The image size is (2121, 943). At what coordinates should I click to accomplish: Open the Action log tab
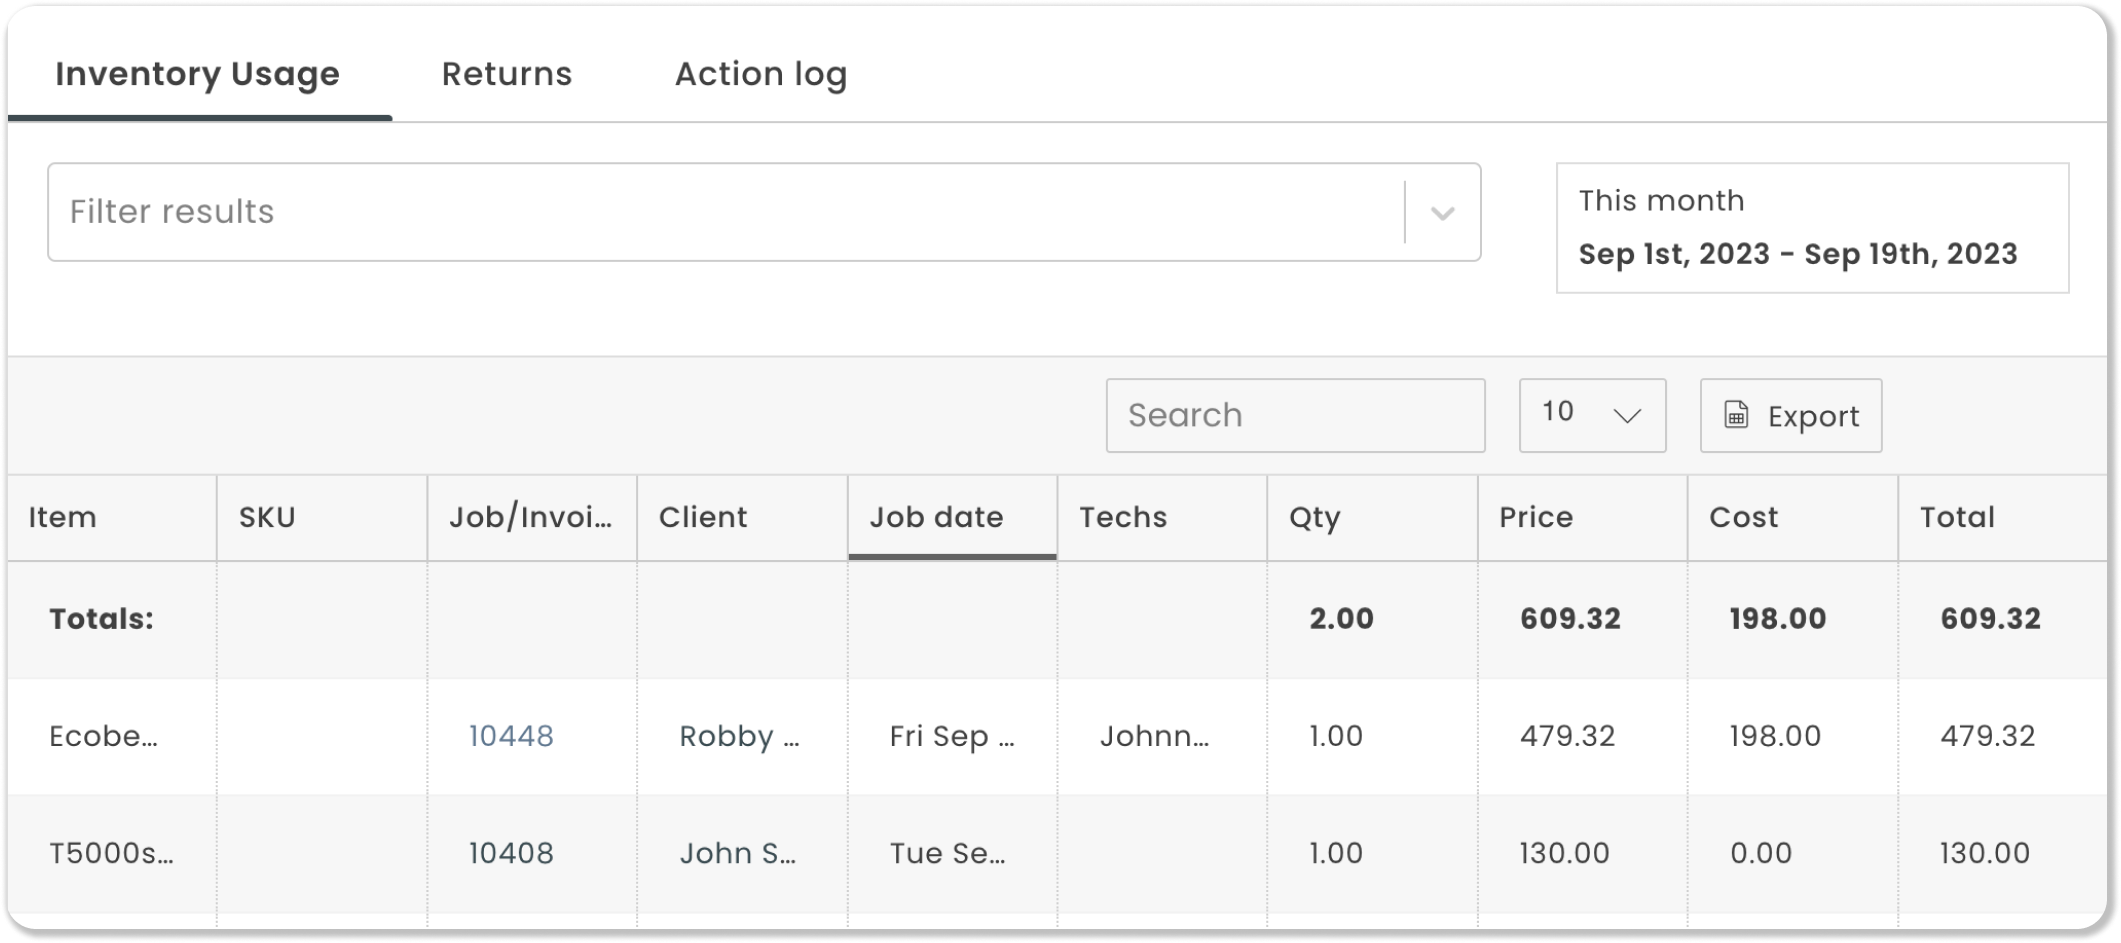pyautogui.click(x=761, y=74)
